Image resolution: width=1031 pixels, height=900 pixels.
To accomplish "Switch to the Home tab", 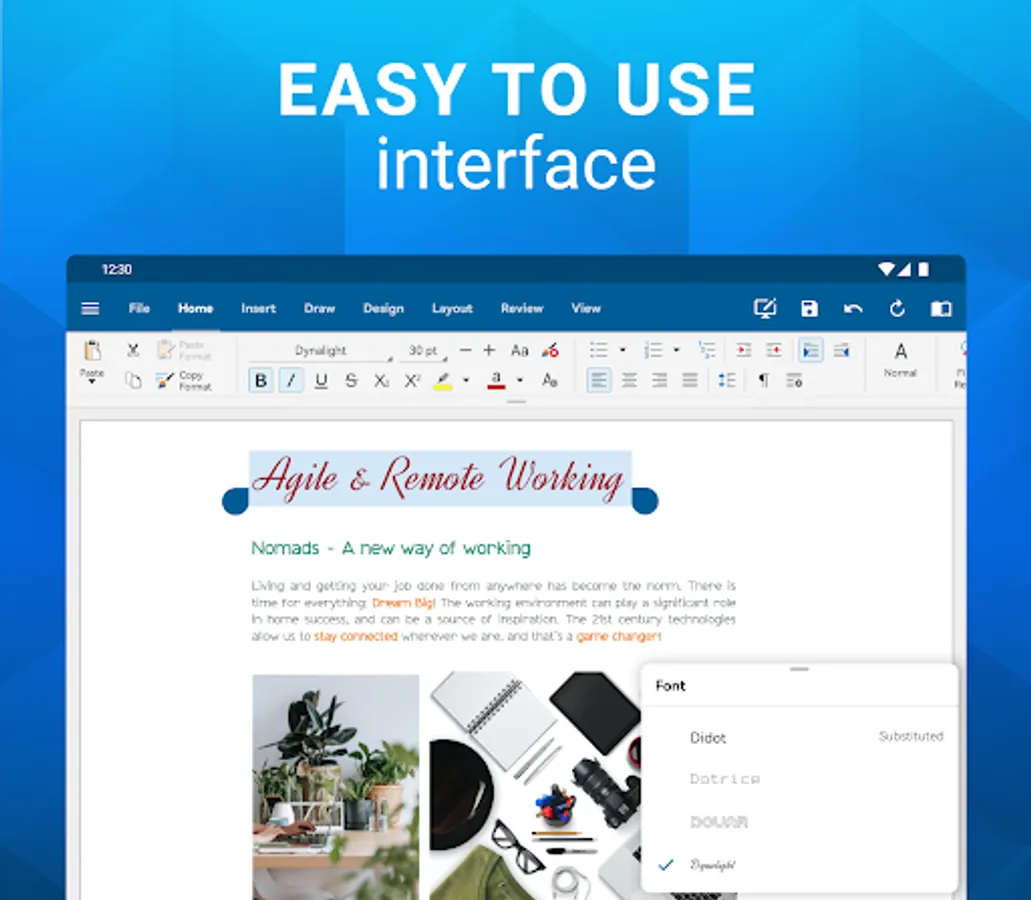I will point(195,308).
